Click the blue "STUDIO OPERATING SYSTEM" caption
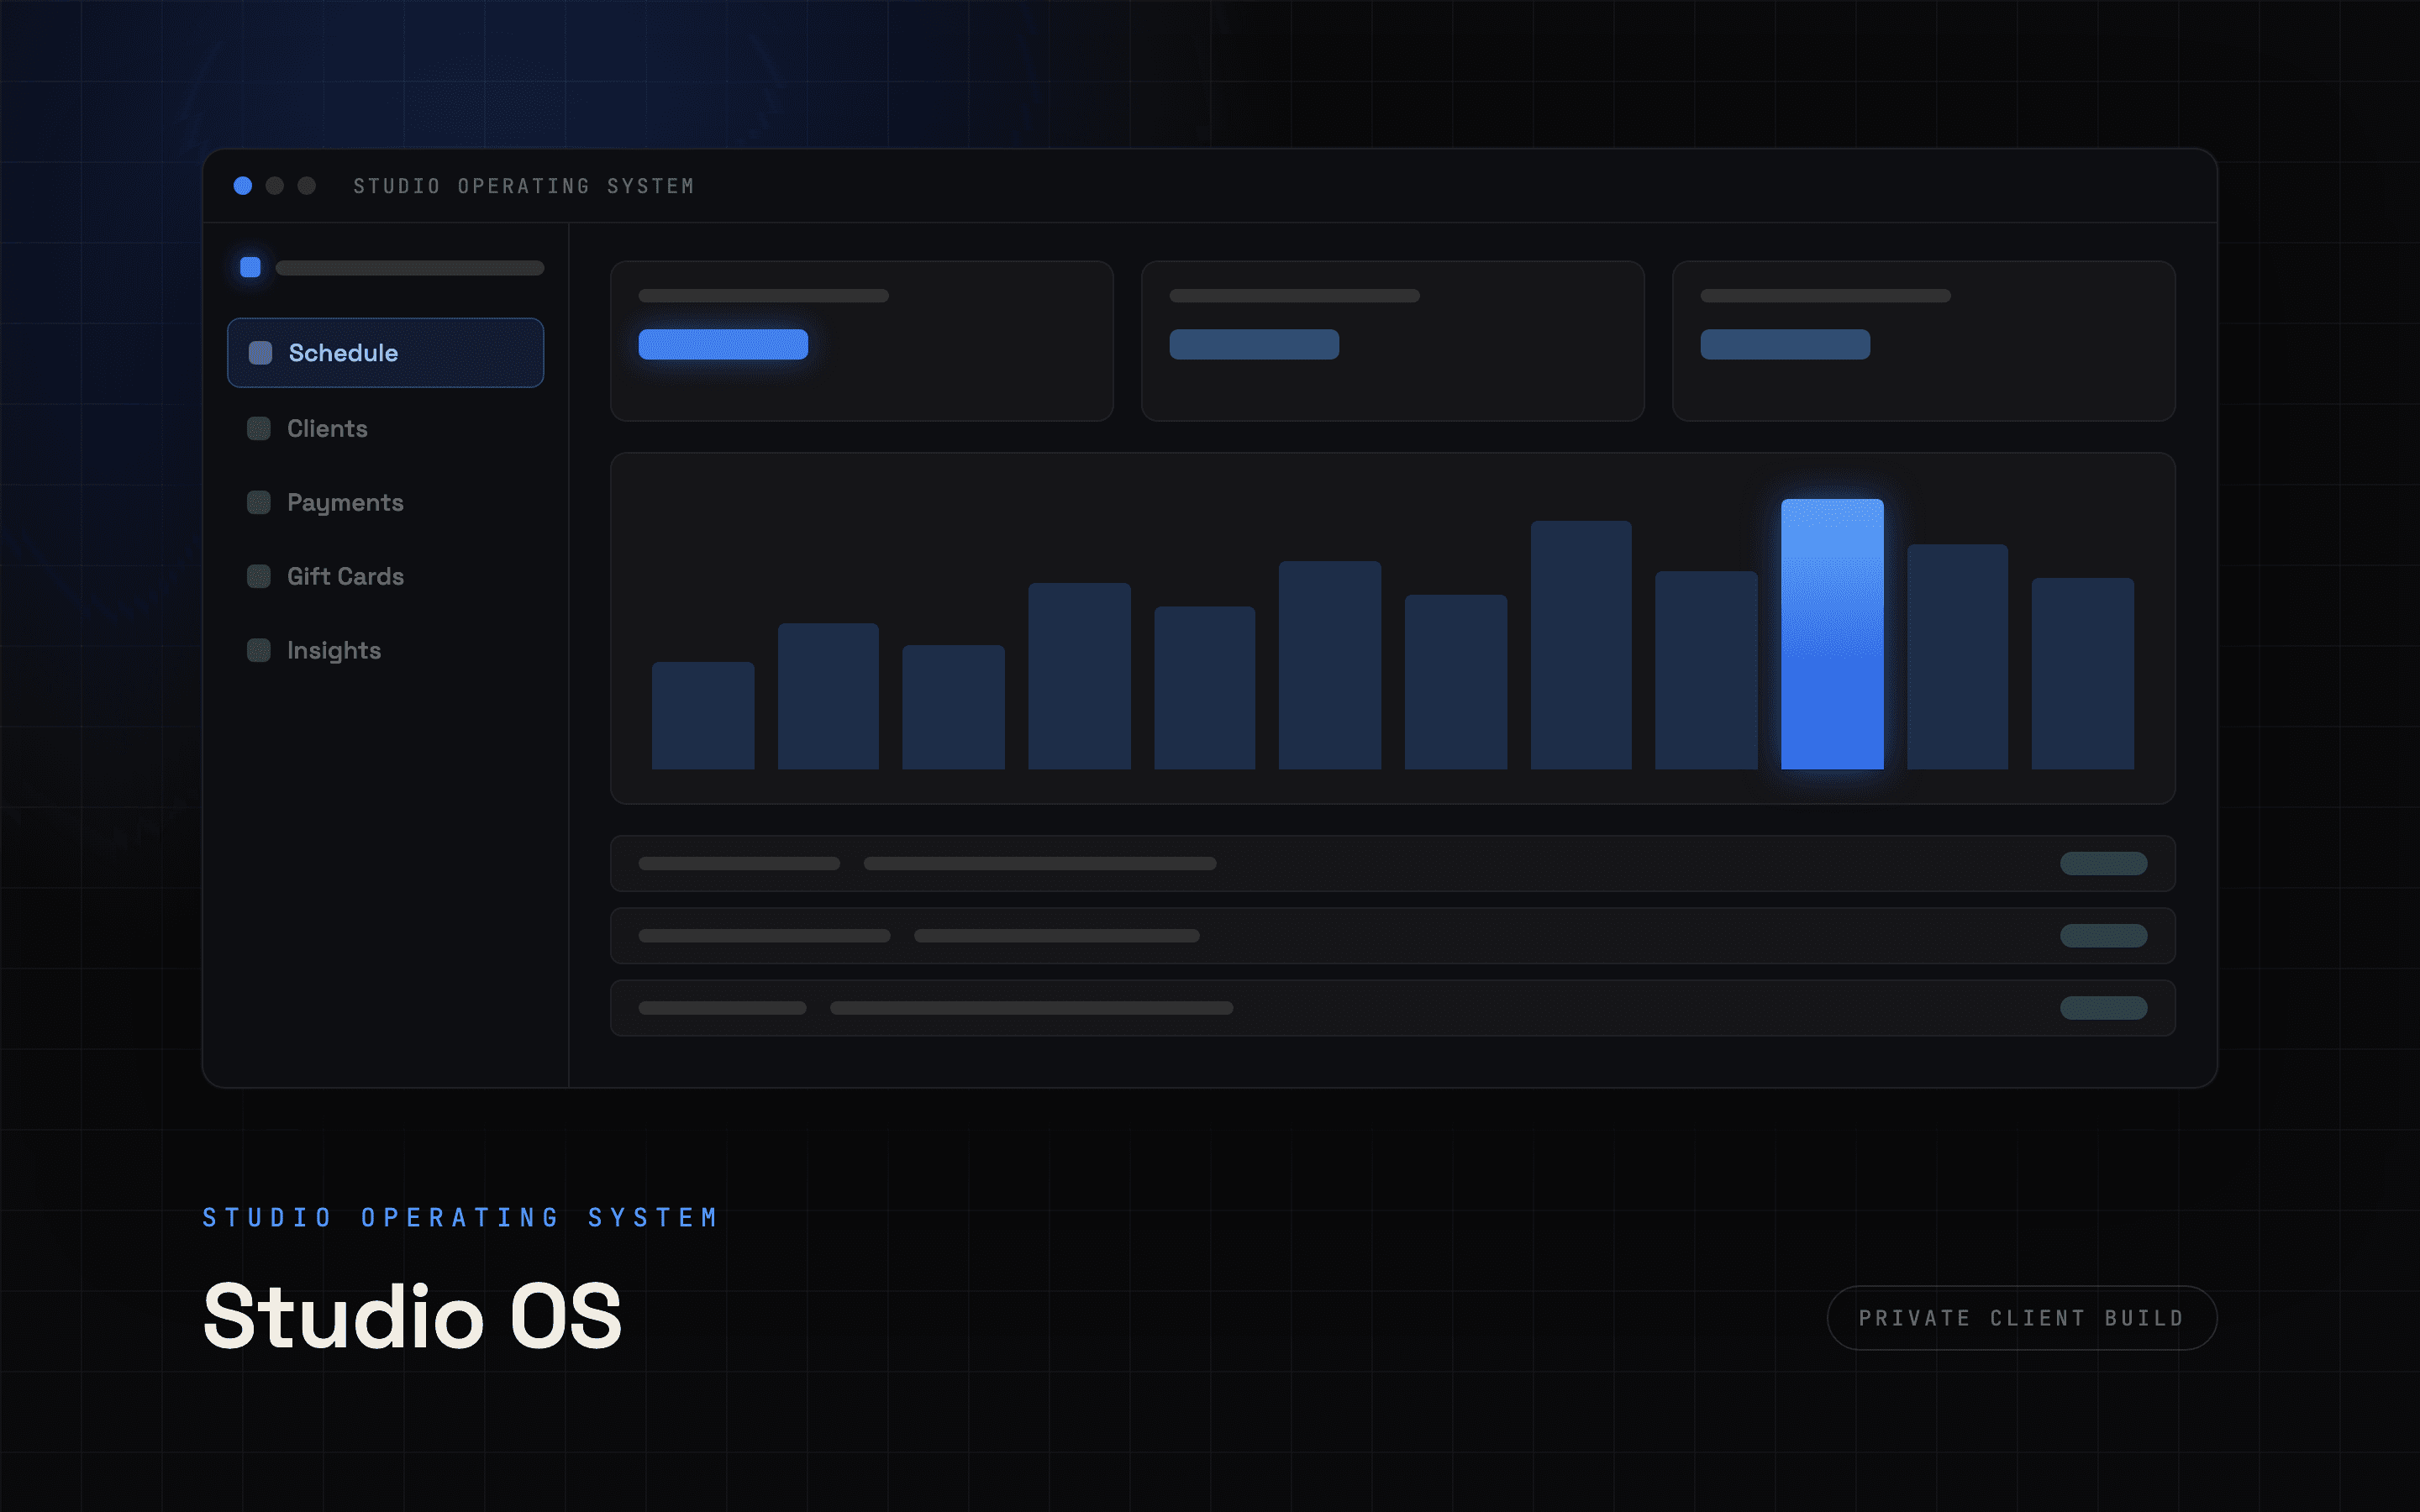This screenshot has width=2420, height=1512. [x=460, y=1217]
